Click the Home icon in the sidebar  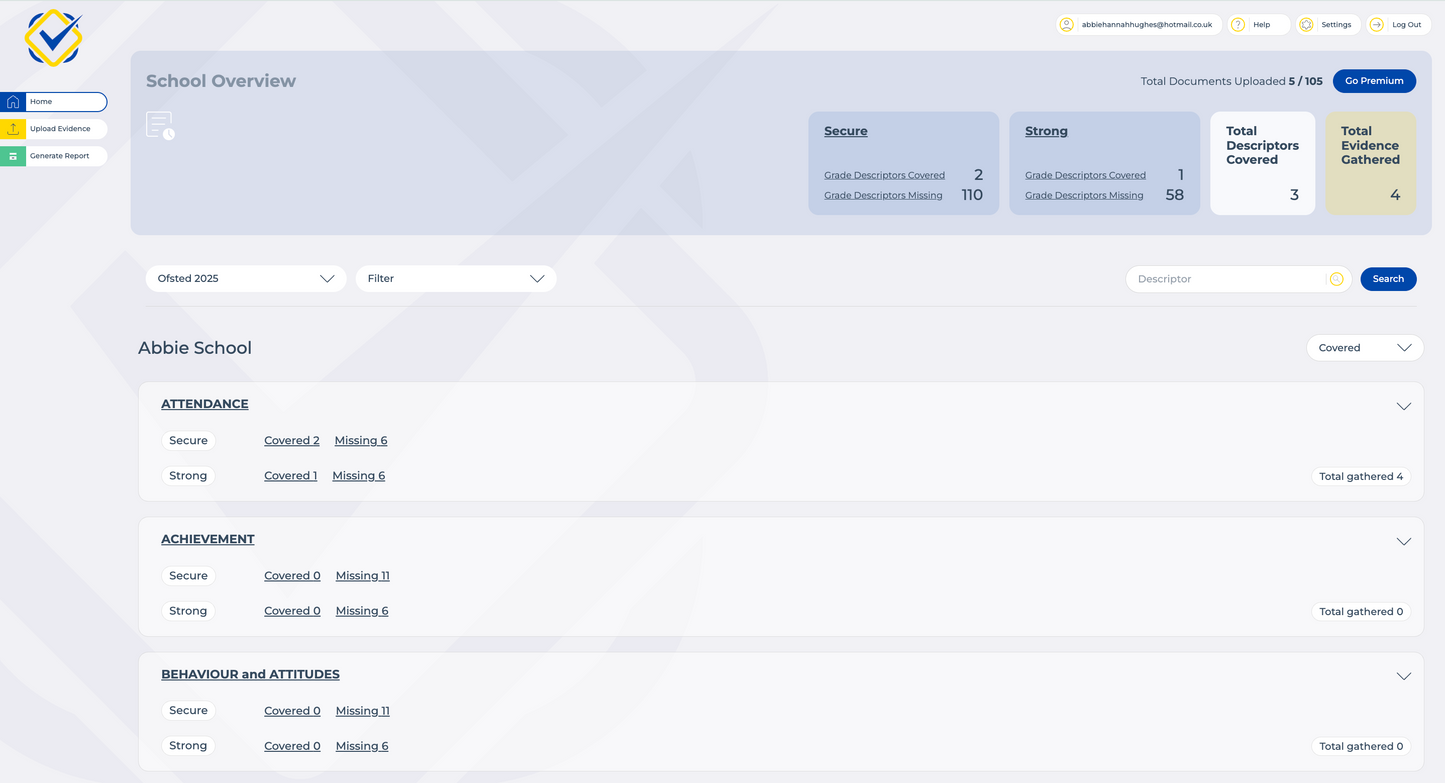click(13, 101)
